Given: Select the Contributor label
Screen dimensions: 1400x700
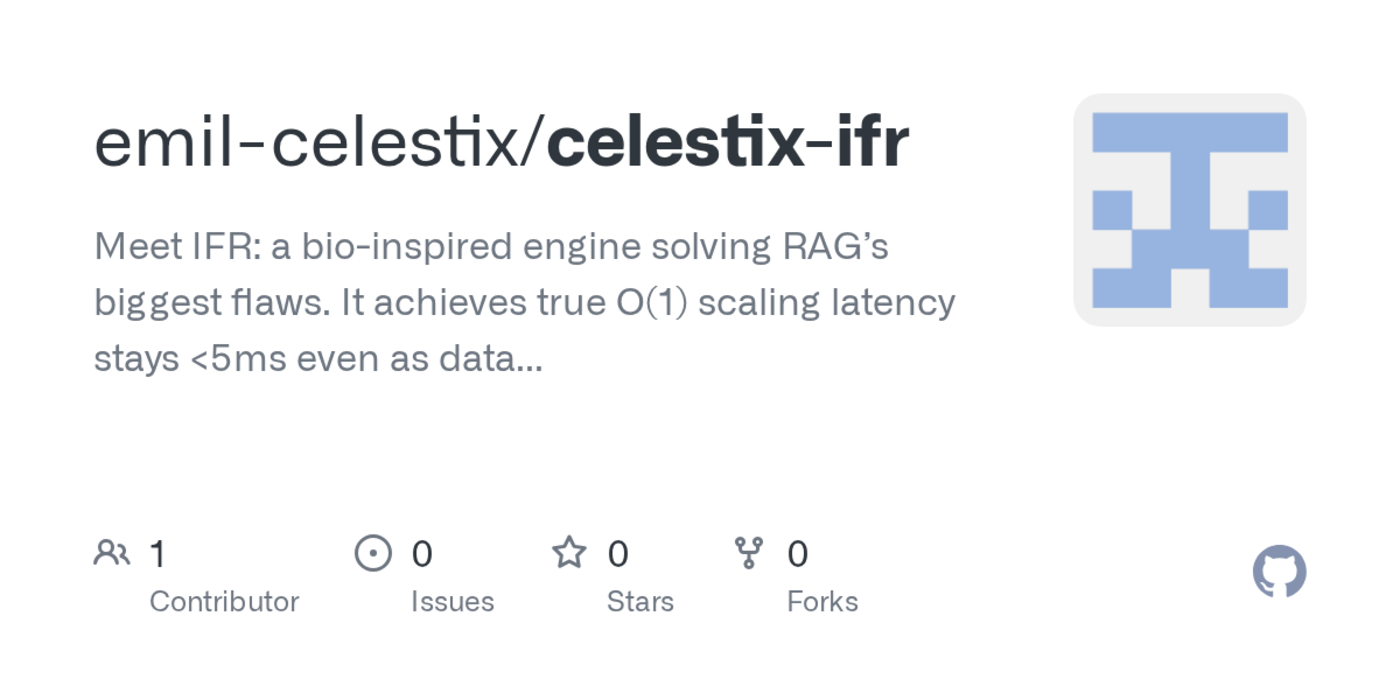Looking at the screenshot, I should point(224,601).
